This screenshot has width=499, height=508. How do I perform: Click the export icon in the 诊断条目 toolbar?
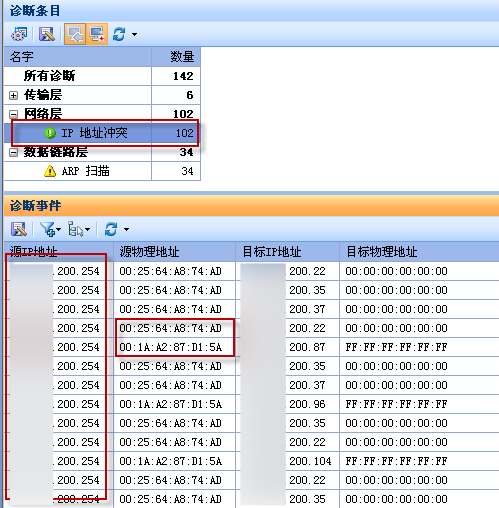coord(47,34)
